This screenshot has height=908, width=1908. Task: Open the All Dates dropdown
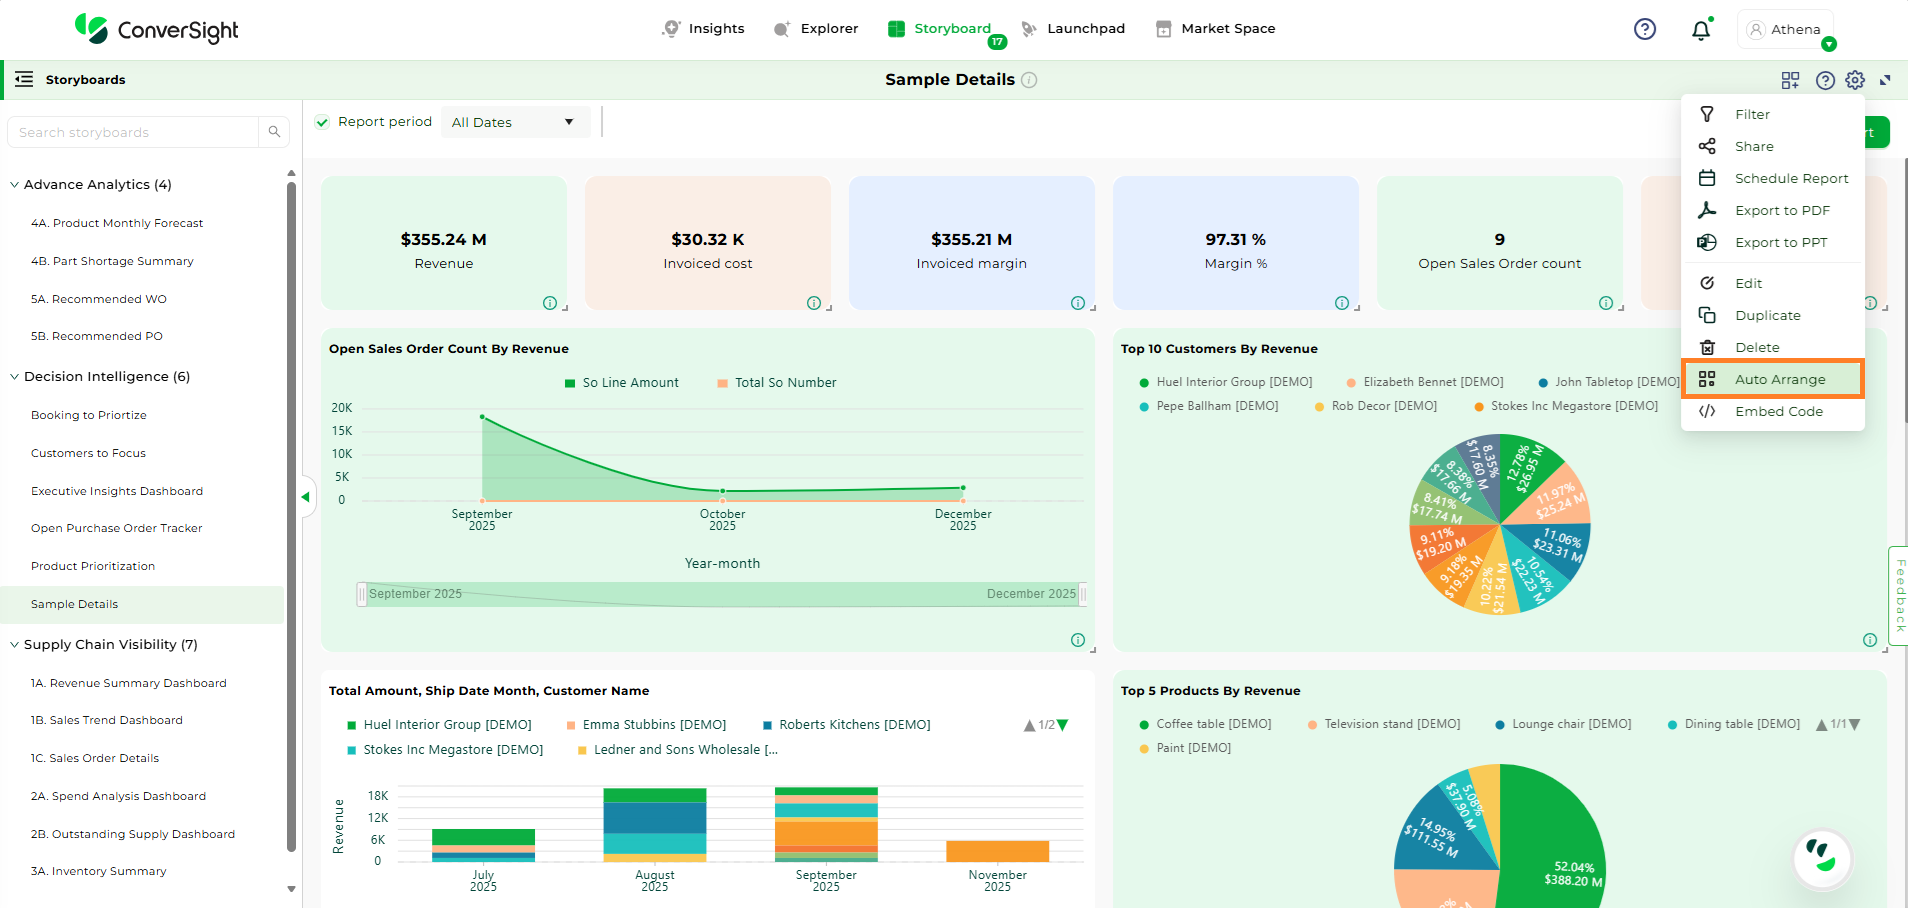[x=513, y=122]
